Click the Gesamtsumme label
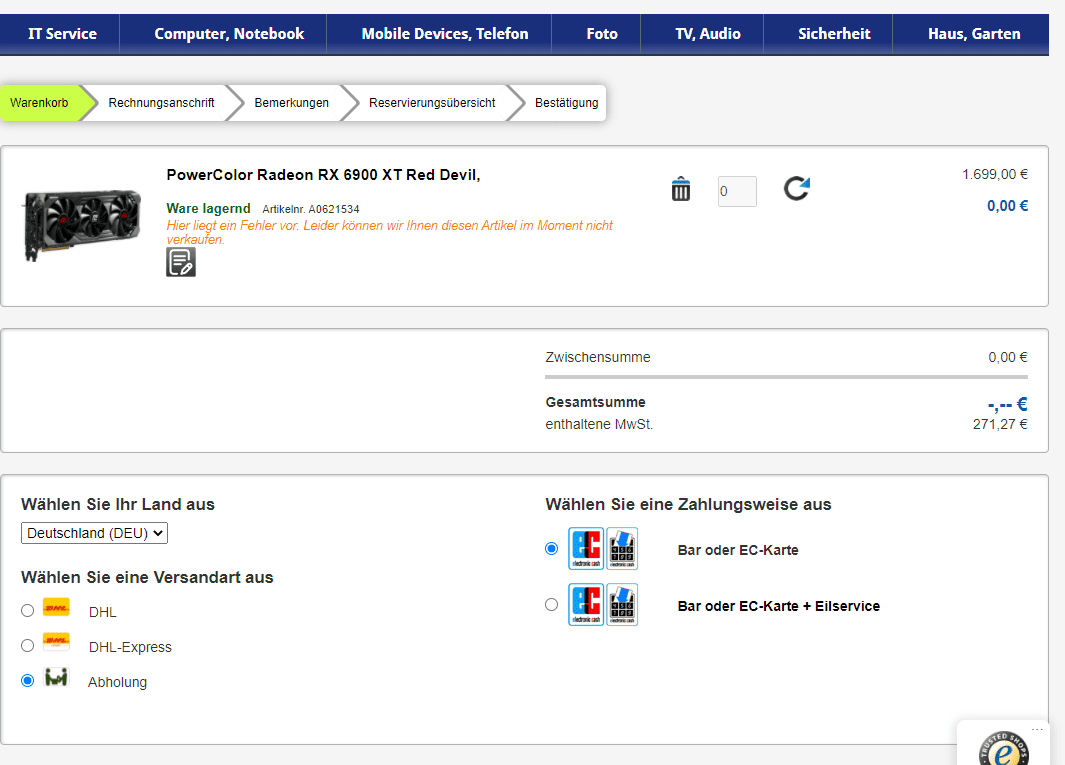This screenshot has height=765, width=1065. pyautogui.click(x=596, y=402)
